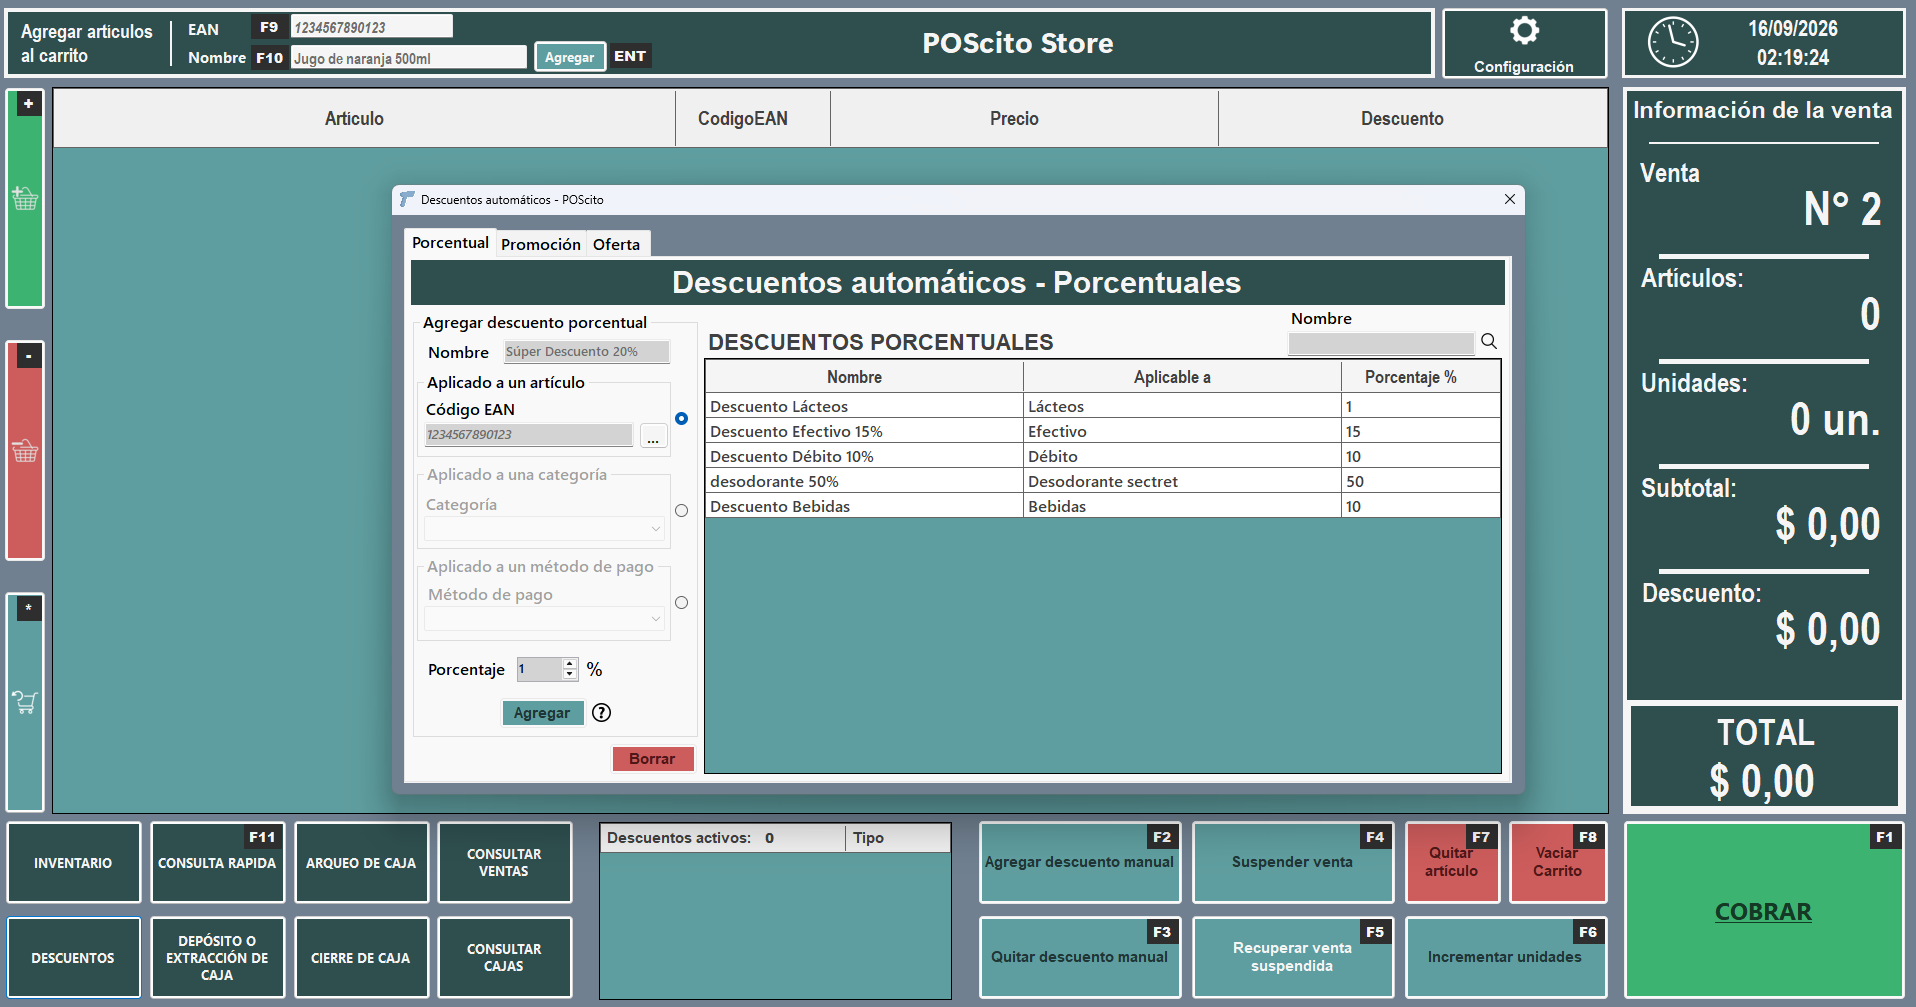This screenshot has width=1916, height=1007.
Task: Select the Descuento Efectivo 15% row
Action: [1102, 432]
